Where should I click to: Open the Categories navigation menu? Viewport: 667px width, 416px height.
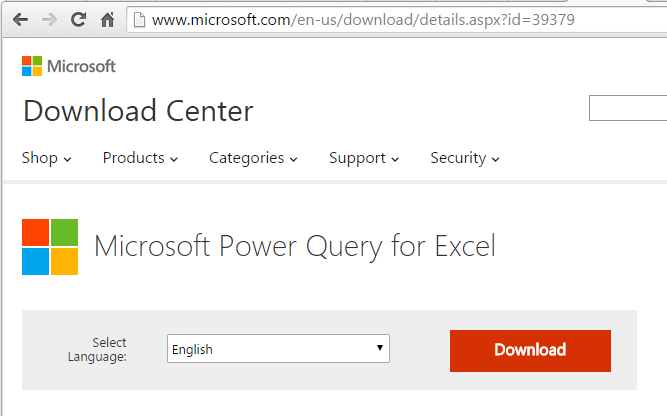[253, 158]
